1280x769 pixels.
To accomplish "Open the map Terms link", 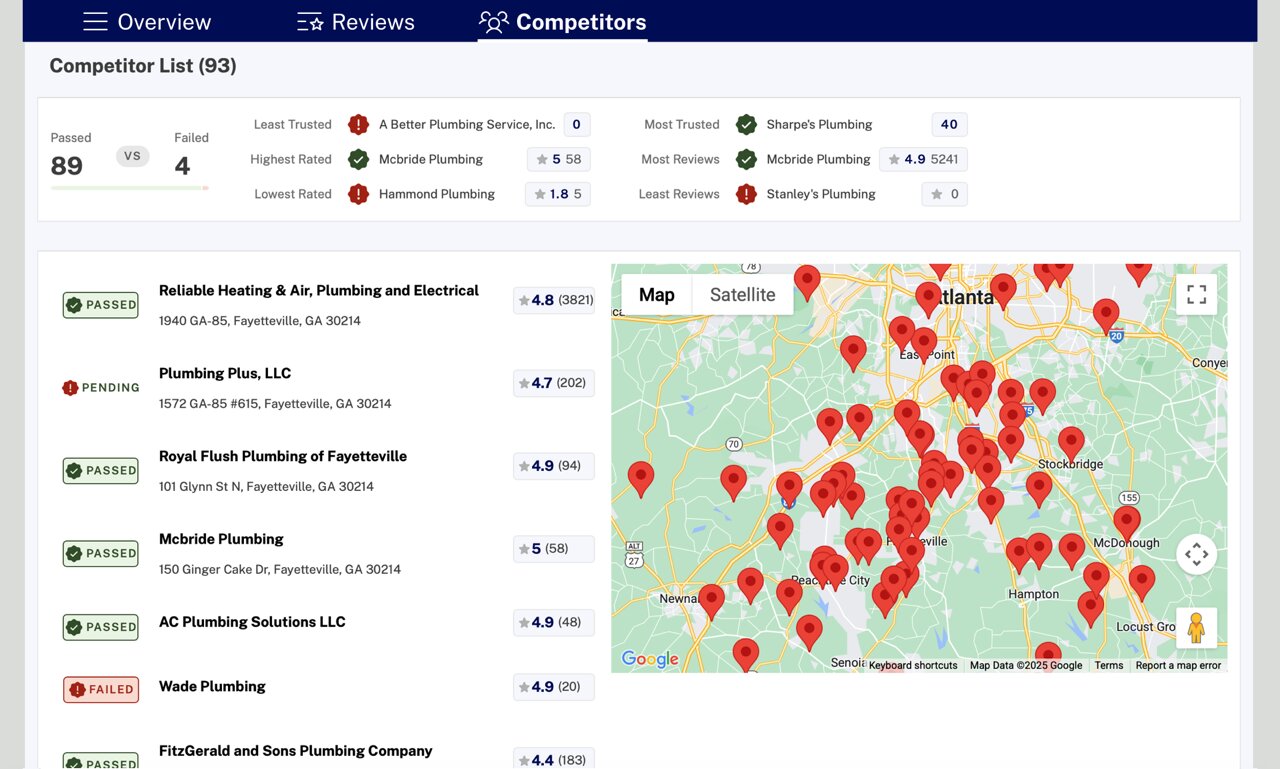I will coord(1108,665).
